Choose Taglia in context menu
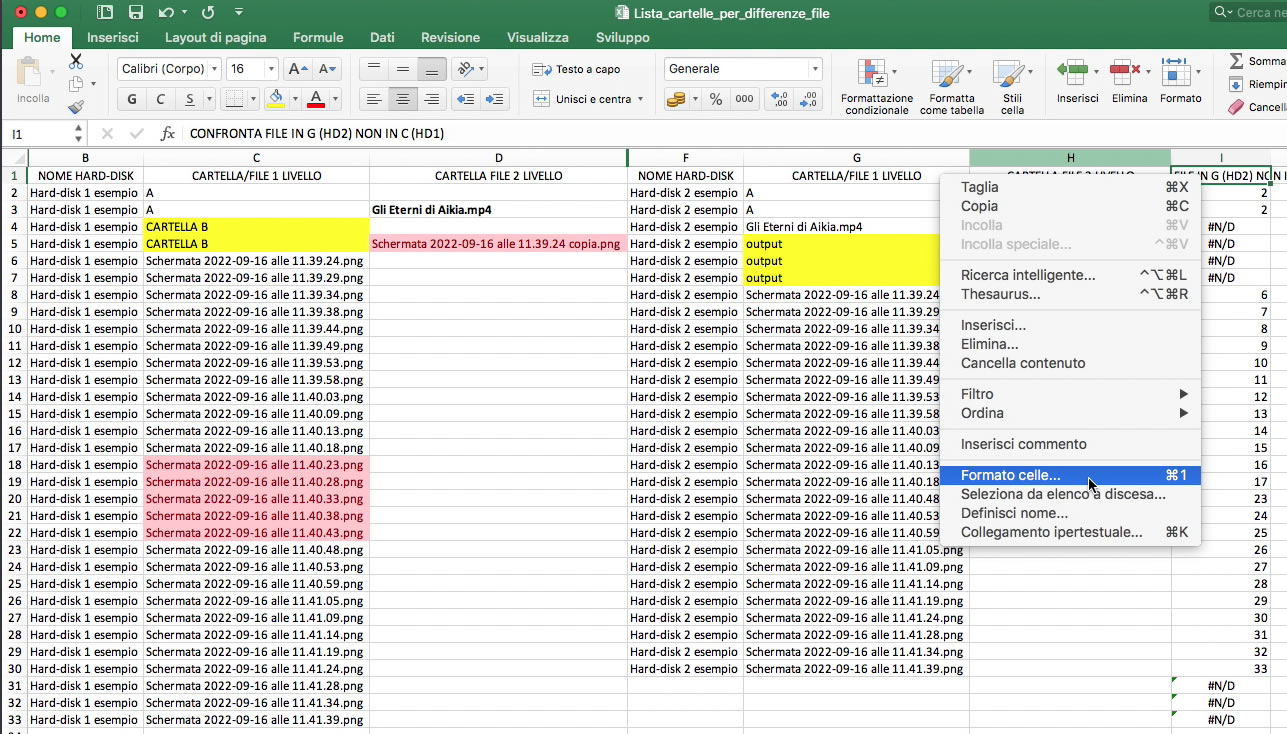The width and height of the screenshot is (1287, 734). click(1070, 187)
